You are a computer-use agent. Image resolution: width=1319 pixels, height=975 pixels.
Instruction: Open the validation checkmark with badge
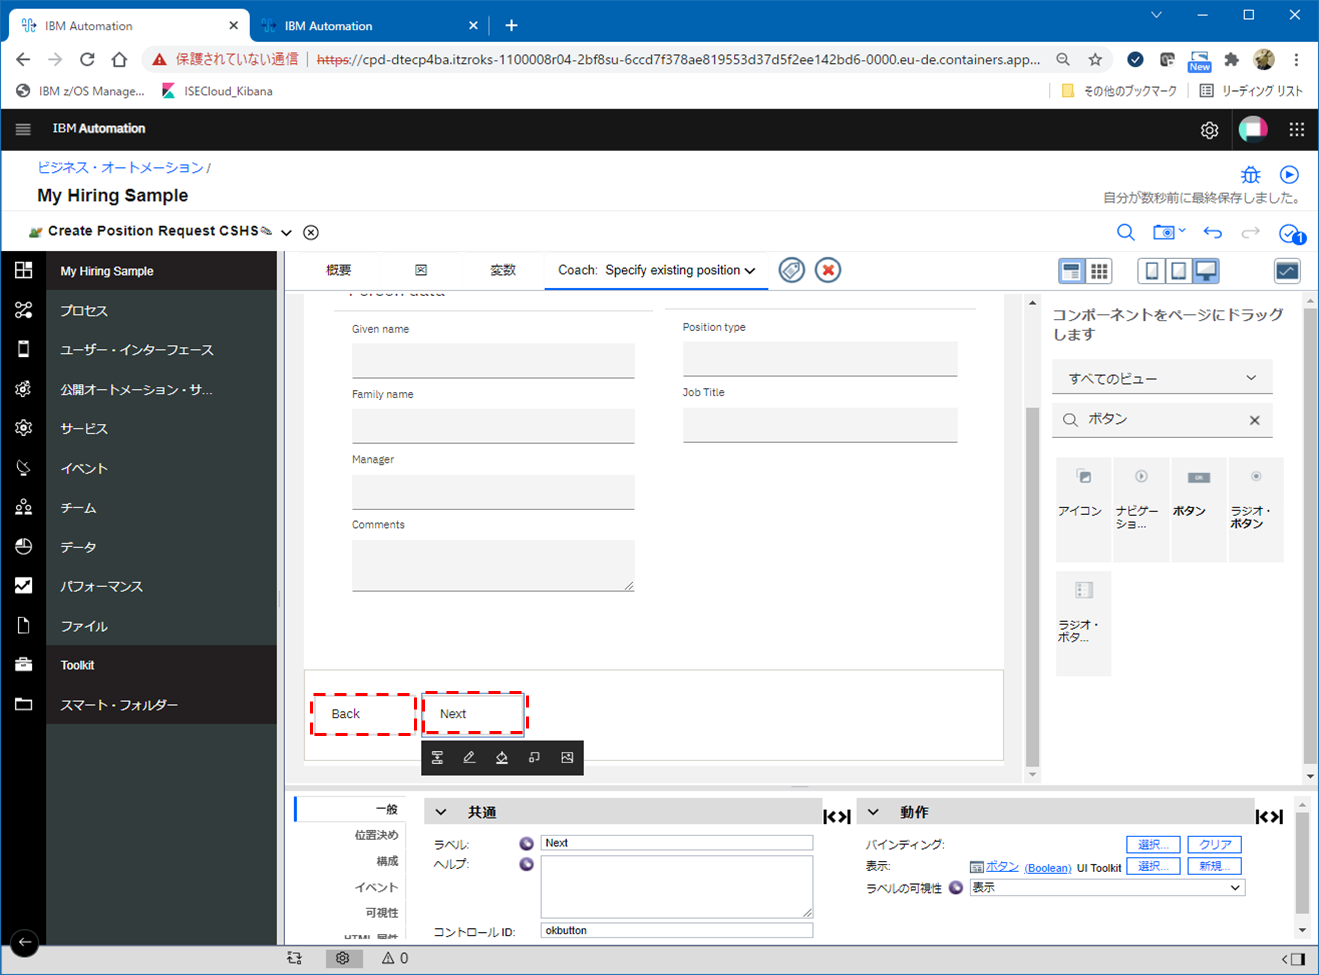(x=1292, y=234)
